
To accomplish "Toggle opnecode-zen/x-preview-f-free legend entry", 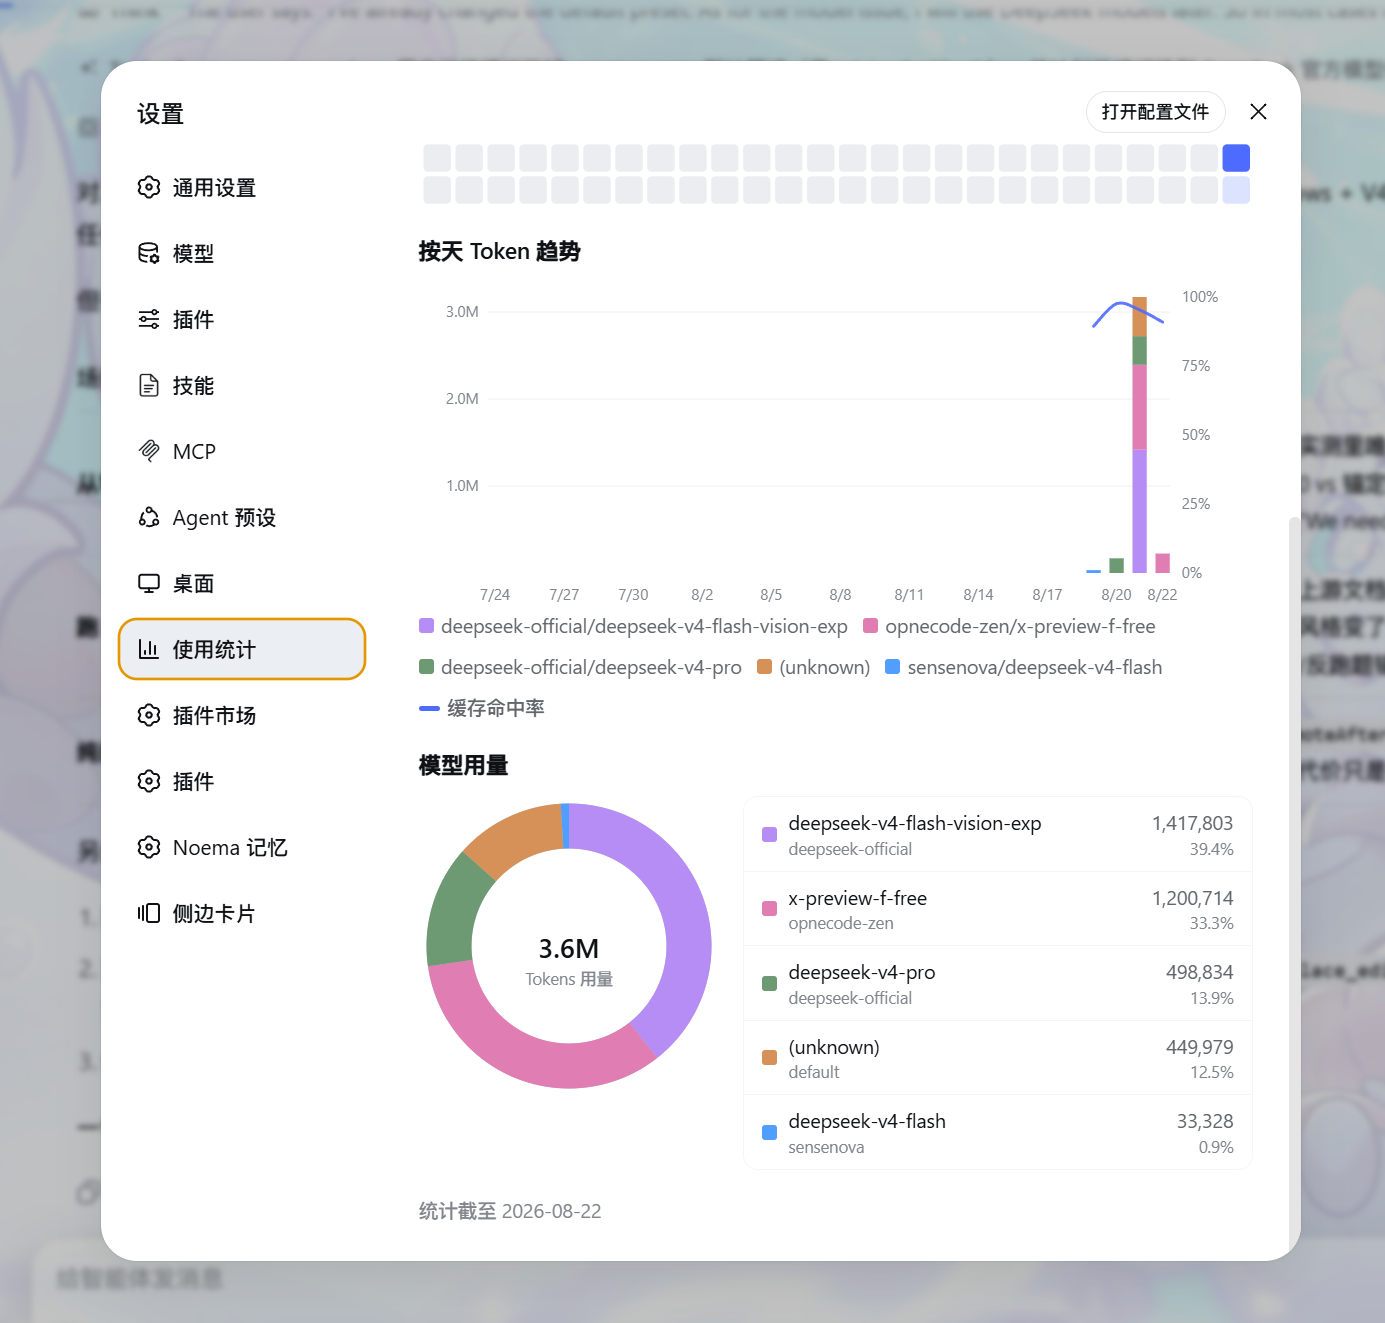I will (x=1009, y=626).
